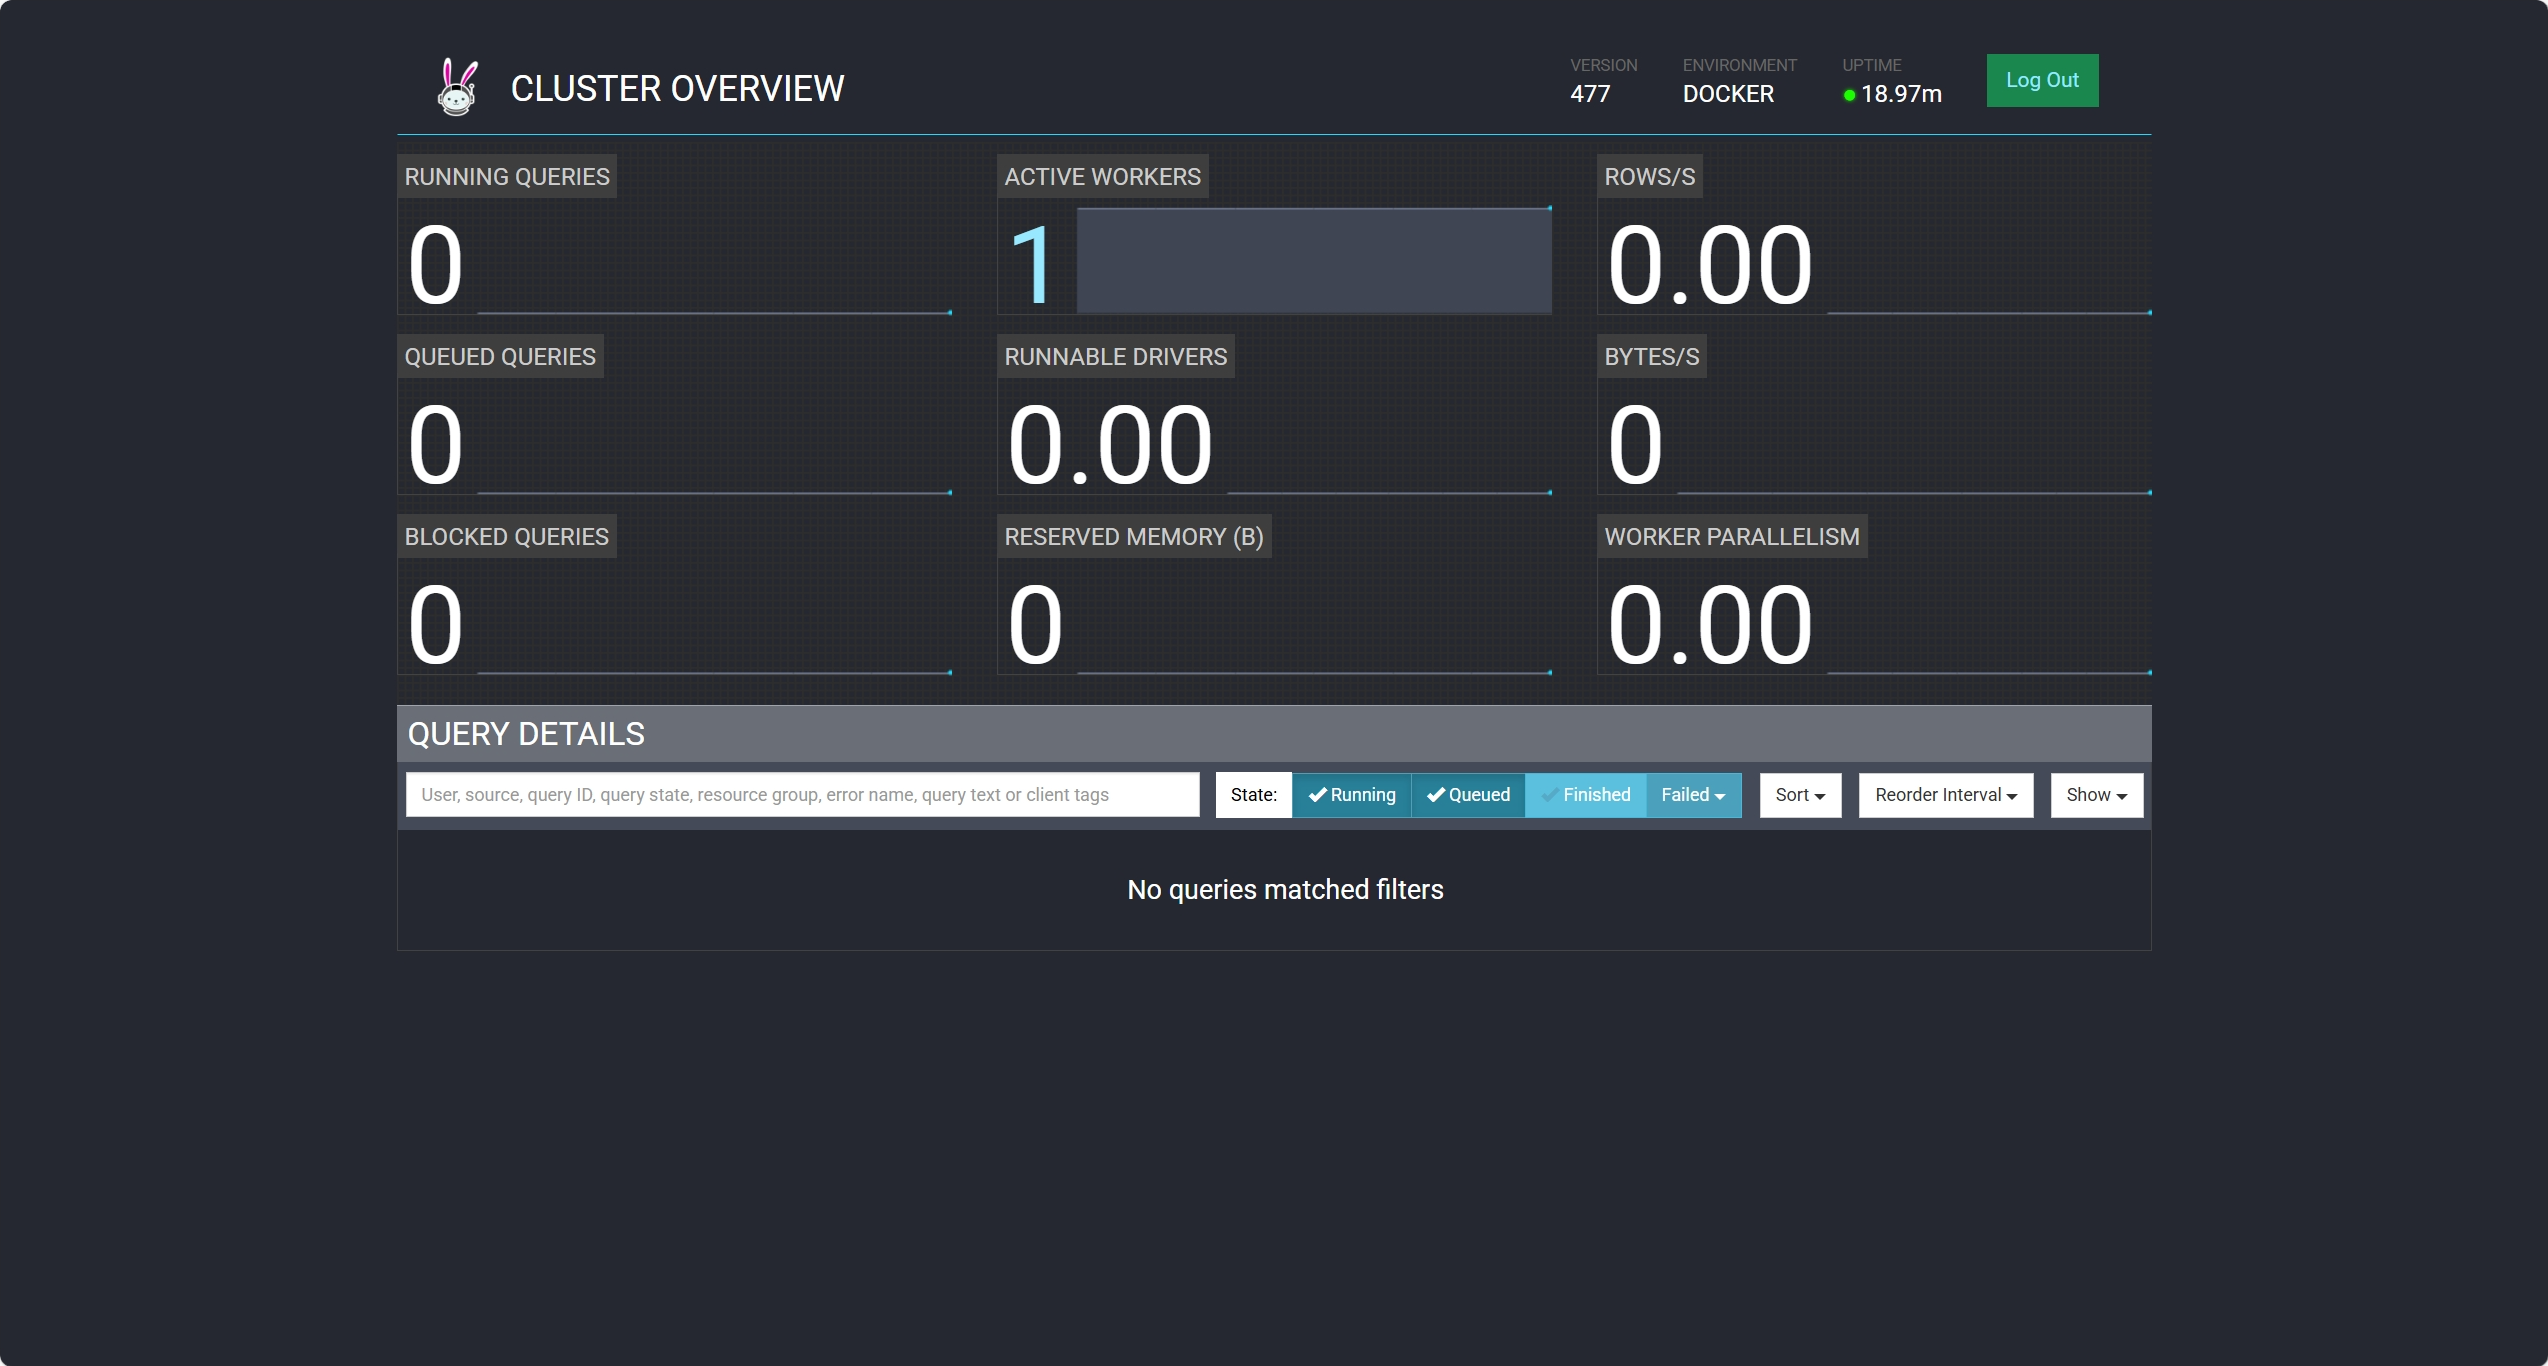Focus the query search filter field
2548x1366 pixels.
point(802,795)
